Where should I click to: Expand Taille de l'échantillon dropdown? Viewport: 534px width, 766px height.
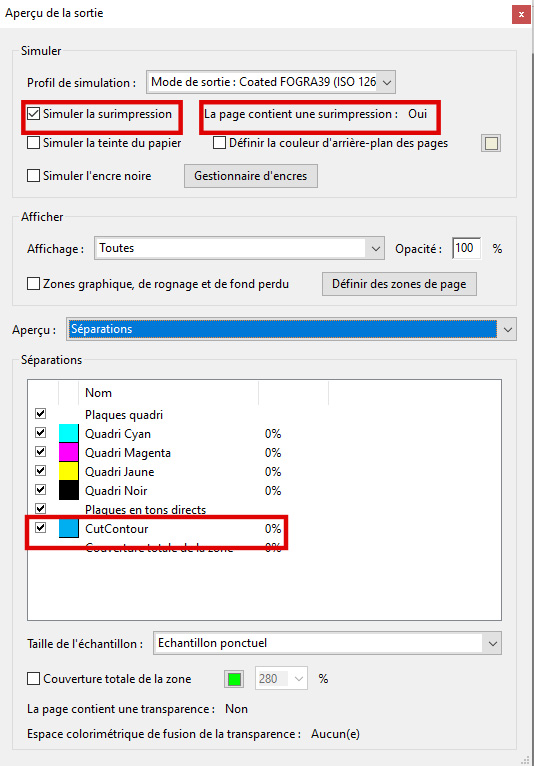pos(327,643)
